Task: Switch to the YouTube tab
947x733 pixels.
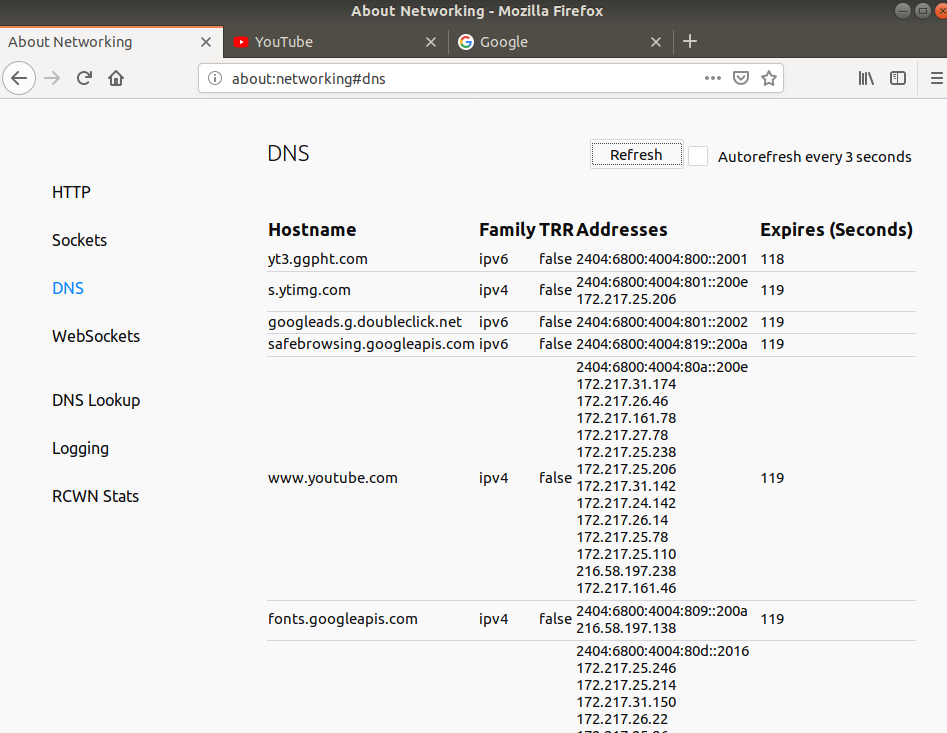Action: point(336,42)
